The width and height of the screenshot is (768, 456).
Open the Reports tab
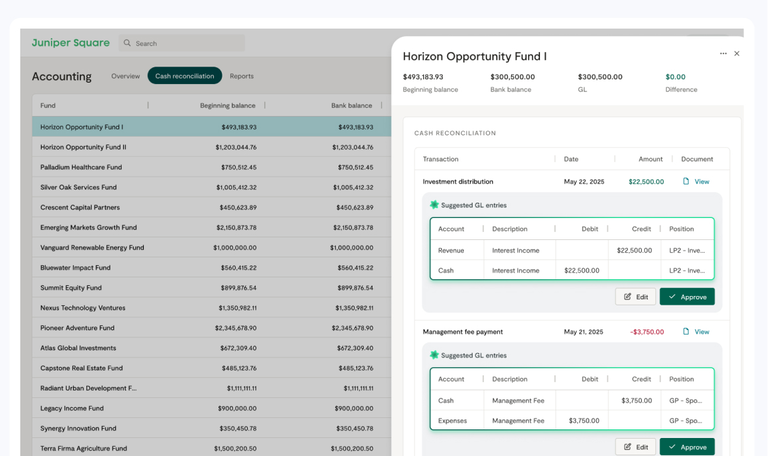[242, 76]
